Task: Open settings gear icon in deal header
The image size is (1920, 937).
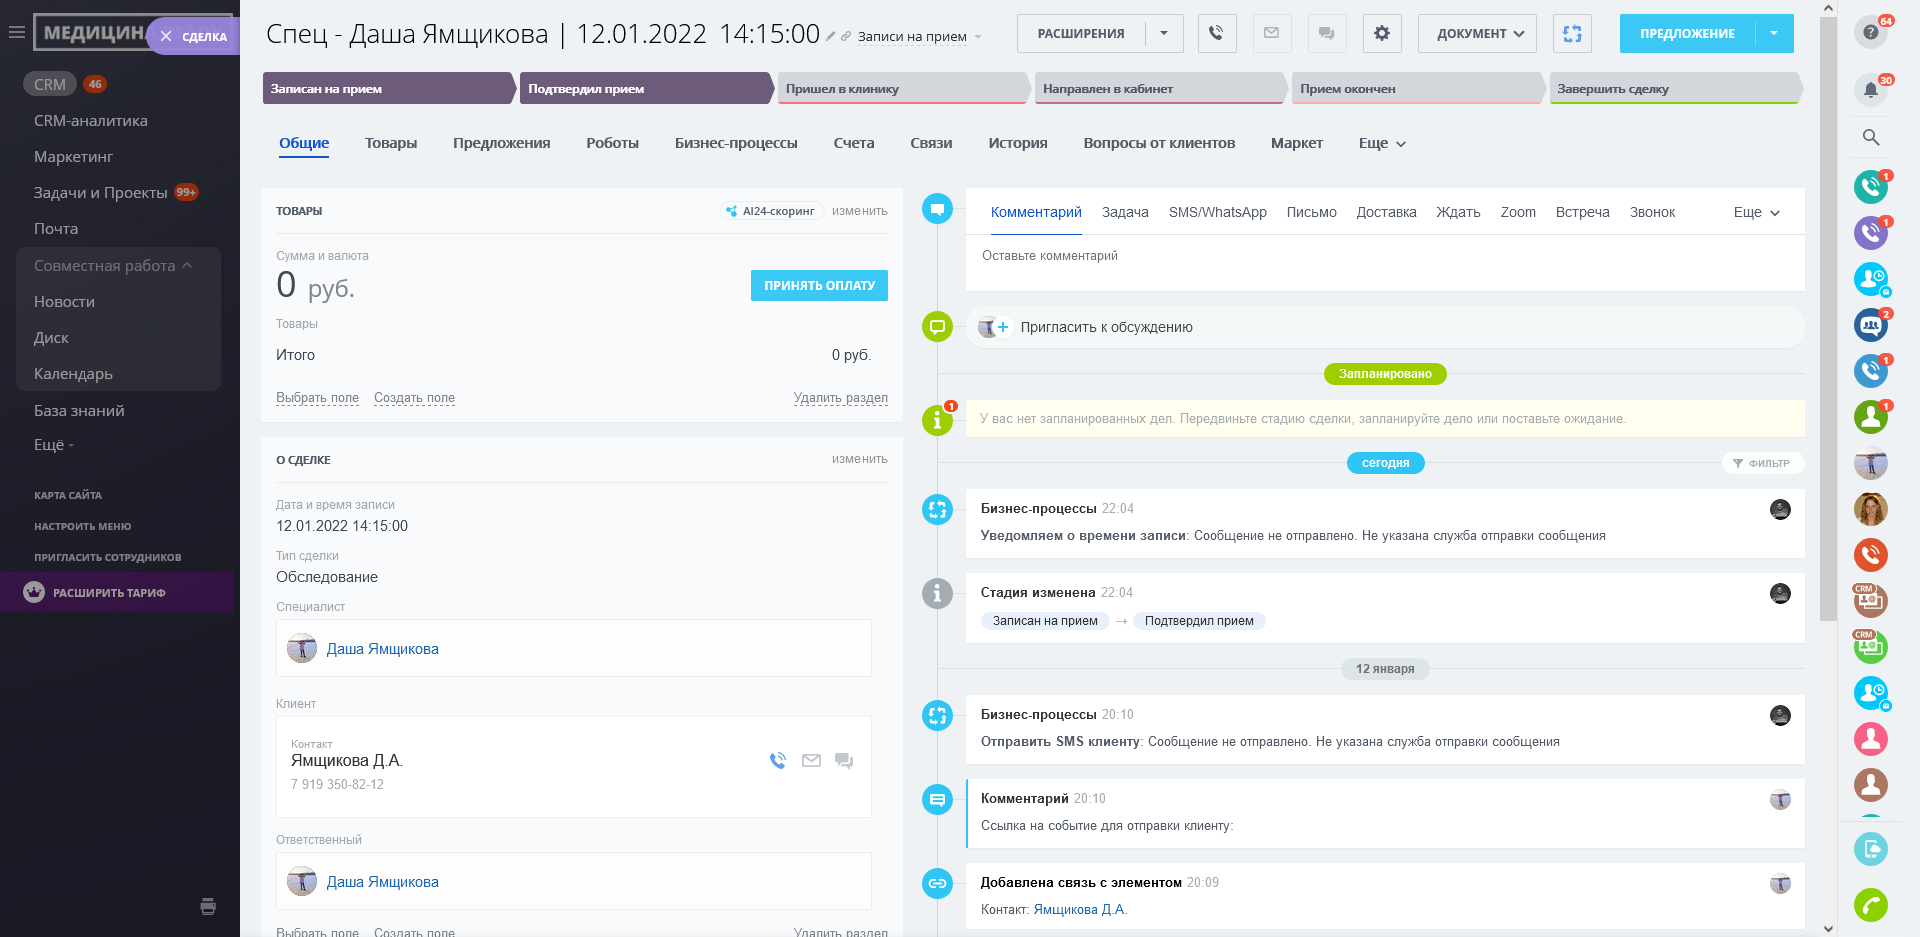Action: pyautogui.click(x=1381, y=33)
